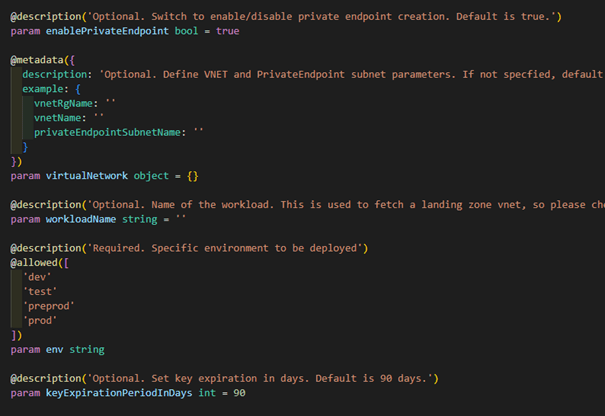The width and height of the screenshot is (605, 416).
Task: Click the 'test' allowed value
Action: (x=40, y=291)
